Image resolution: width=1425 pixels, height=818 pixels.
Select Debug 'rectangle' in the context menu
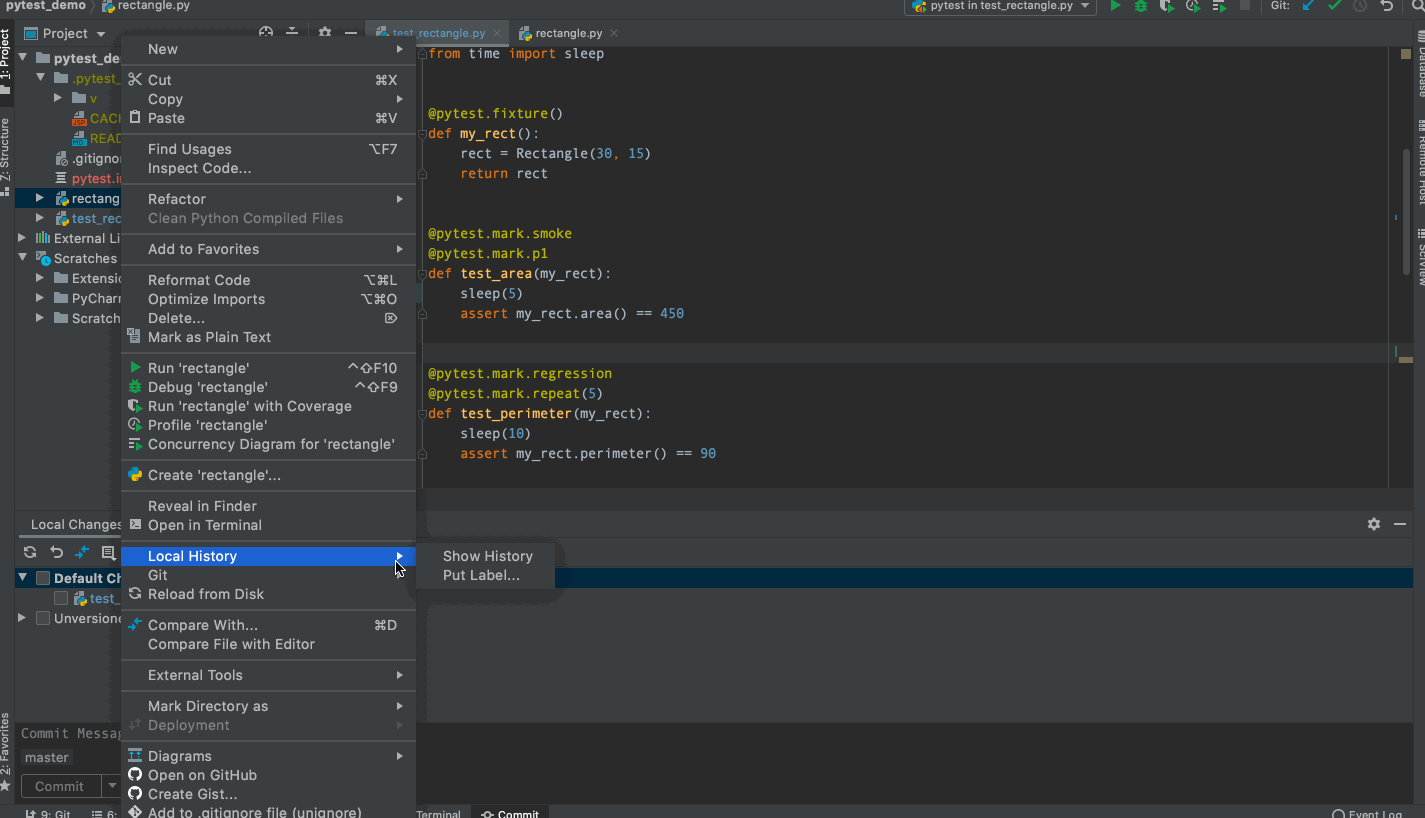tap(268, 387)
